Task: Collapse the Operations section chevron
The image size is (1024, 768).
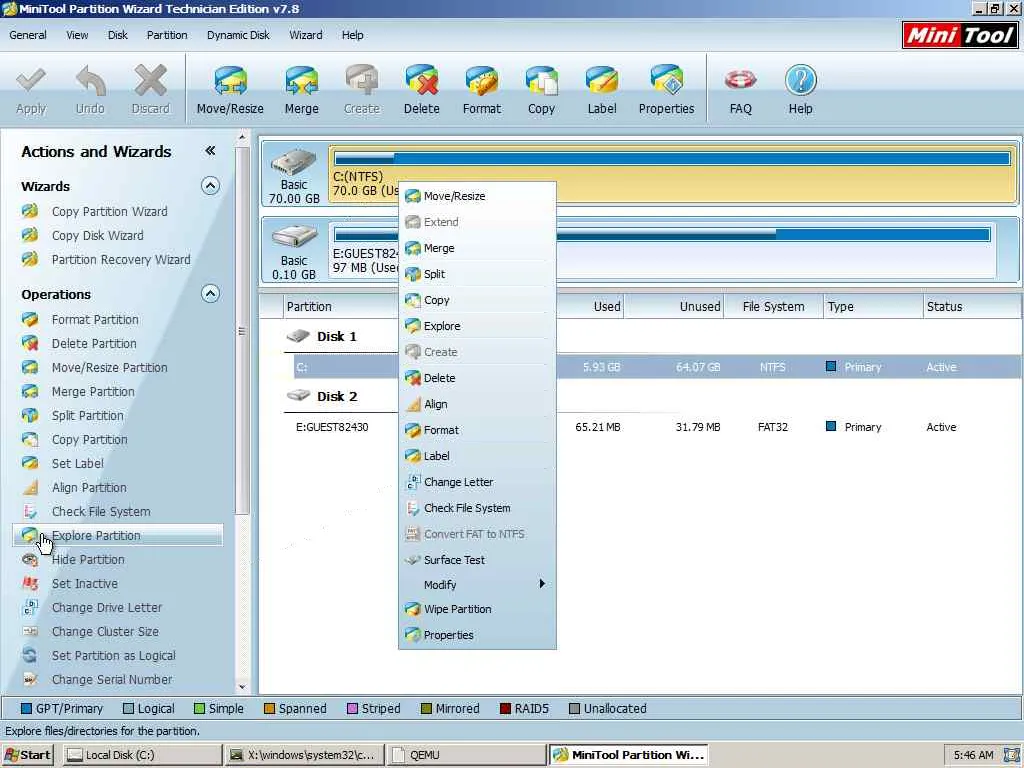Action: point(210,294)
